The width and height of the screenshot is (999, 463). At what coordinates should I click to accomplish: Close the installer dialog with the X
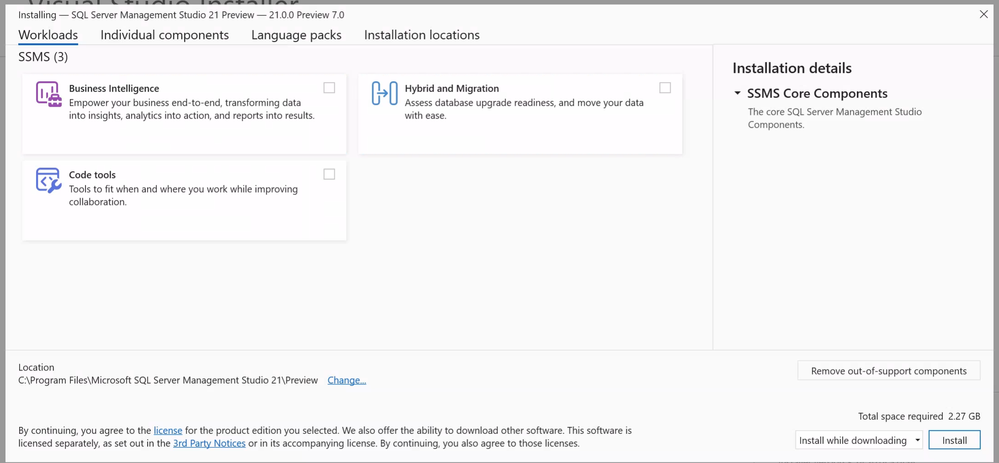click(984, 15)
